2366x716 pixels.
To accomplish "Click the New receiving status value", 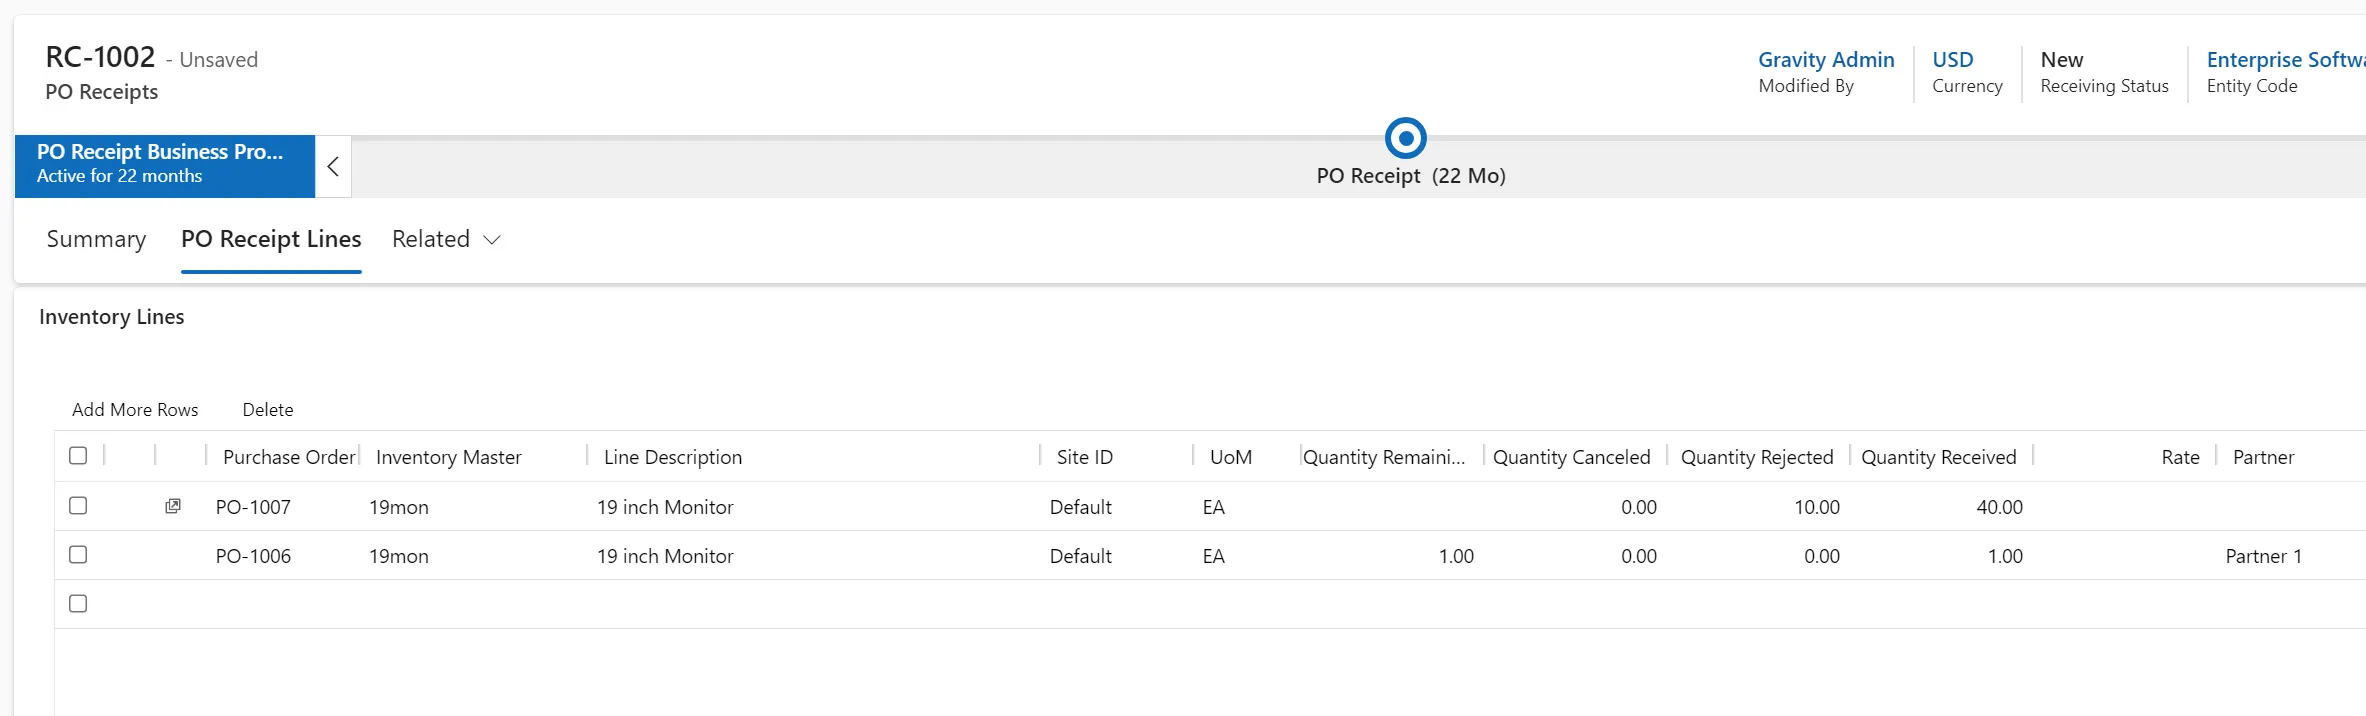I will point(2062,60).
